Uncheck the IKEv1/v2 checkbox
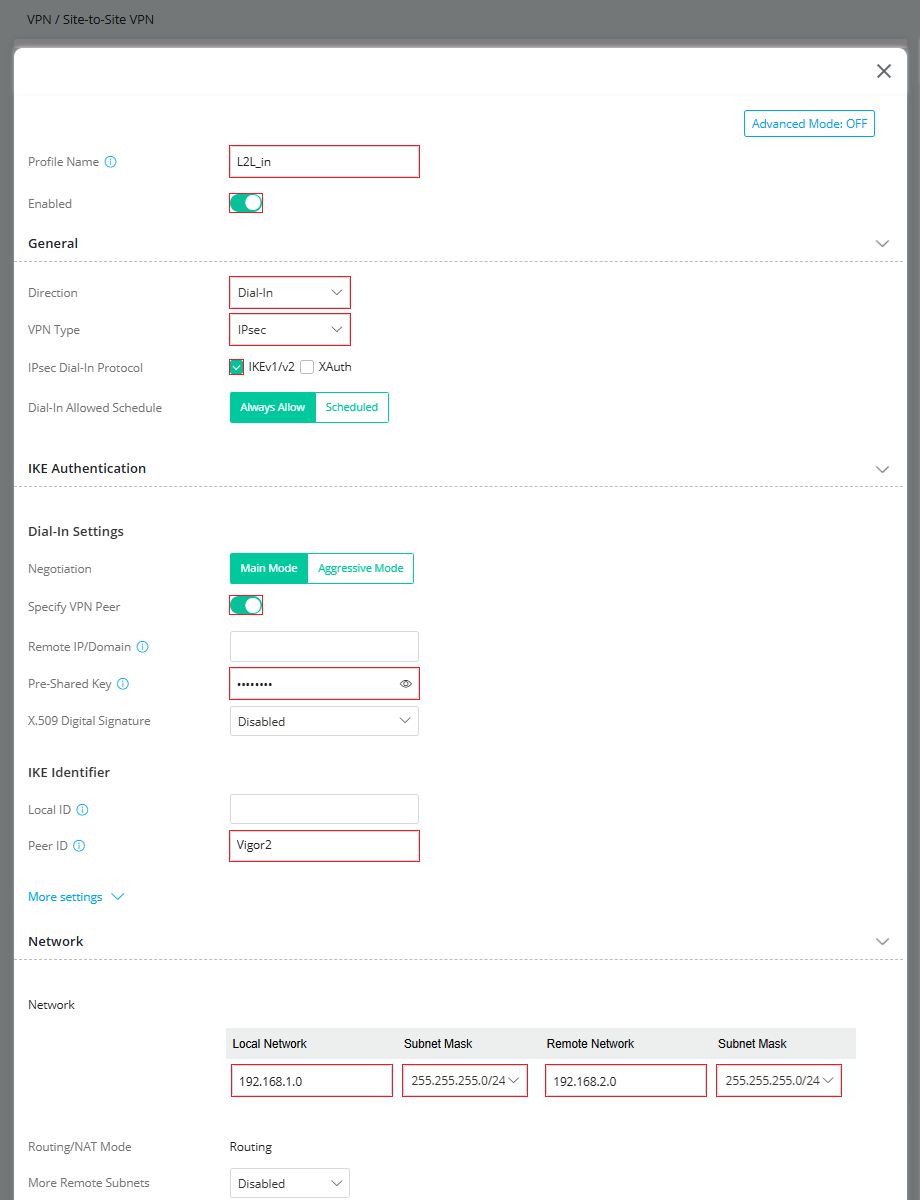This screenshot has height=1200, width=920. click(x=237, y=367)
